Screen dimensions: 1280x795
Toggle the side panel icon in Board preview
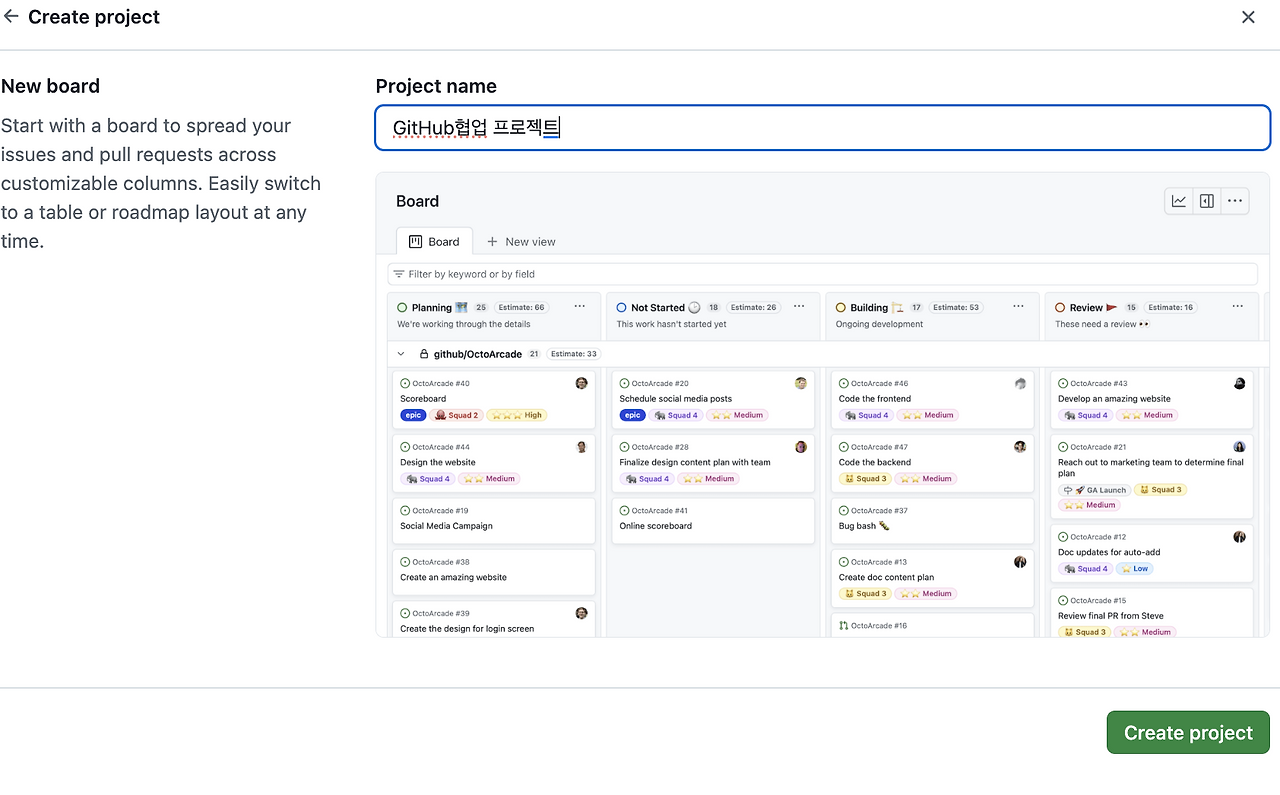pos(1207,201)
